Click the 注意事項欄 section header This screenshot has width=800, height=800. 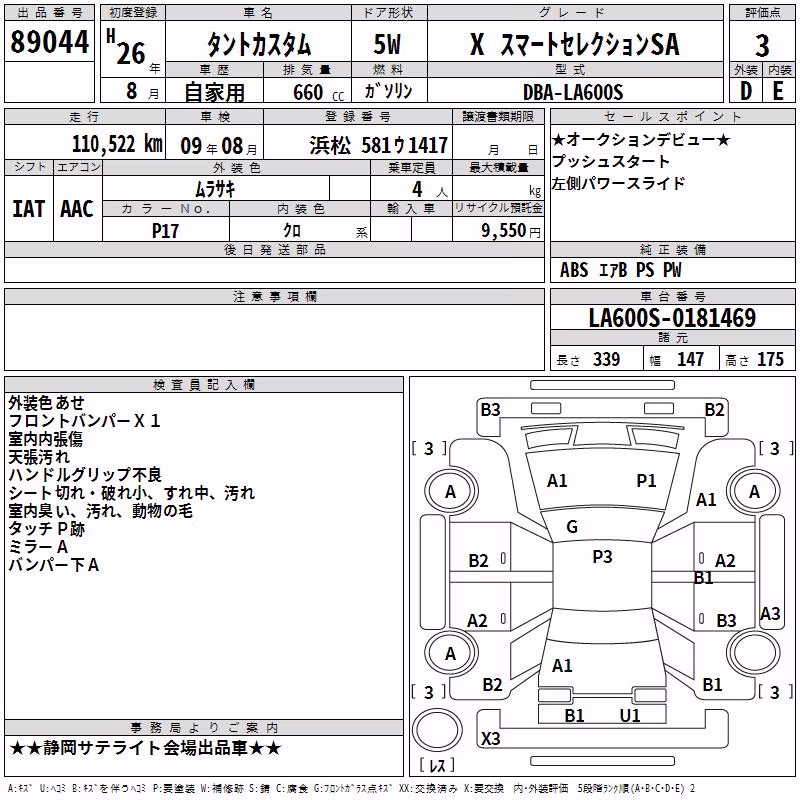tap(275, 296)
